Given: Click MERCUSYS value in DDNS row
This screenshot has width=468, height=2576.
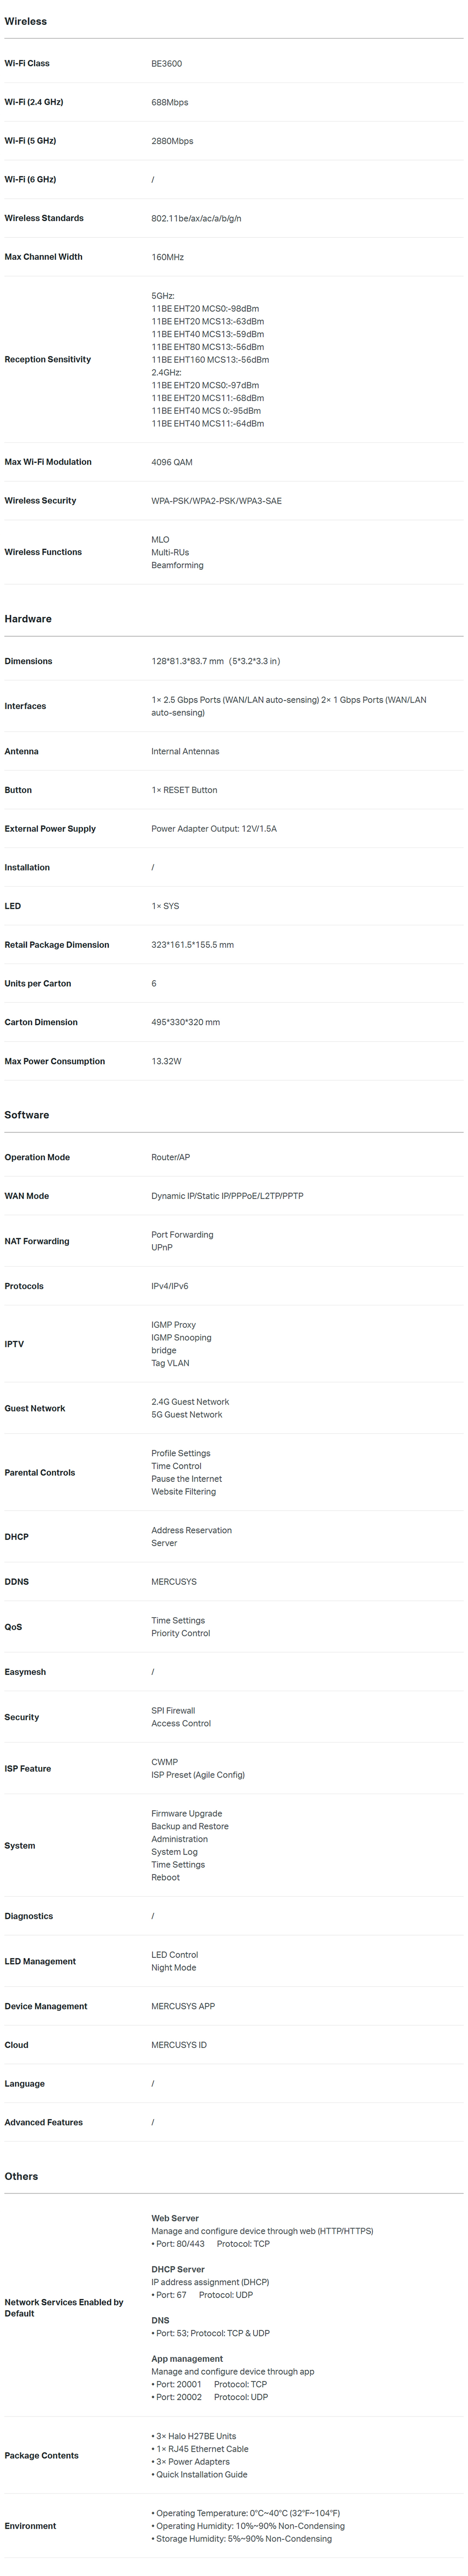Looking at the screenshot, I should click(x=174, y=1582).
